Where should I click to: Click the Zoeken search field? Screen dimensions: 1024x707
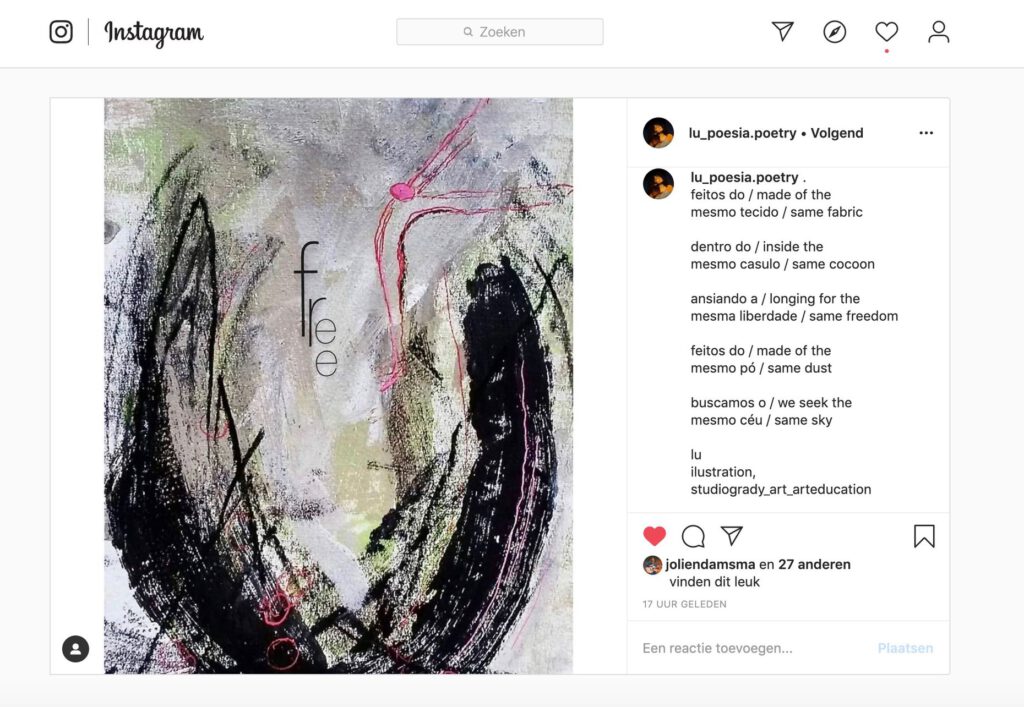tap(500, 31)
